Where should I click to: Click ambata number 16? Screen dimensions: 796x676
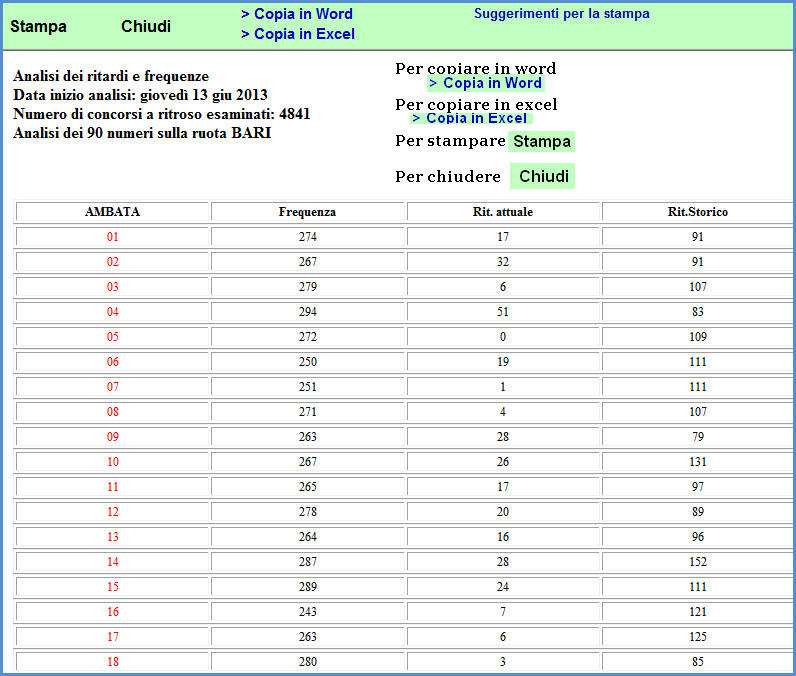(113, 612)
